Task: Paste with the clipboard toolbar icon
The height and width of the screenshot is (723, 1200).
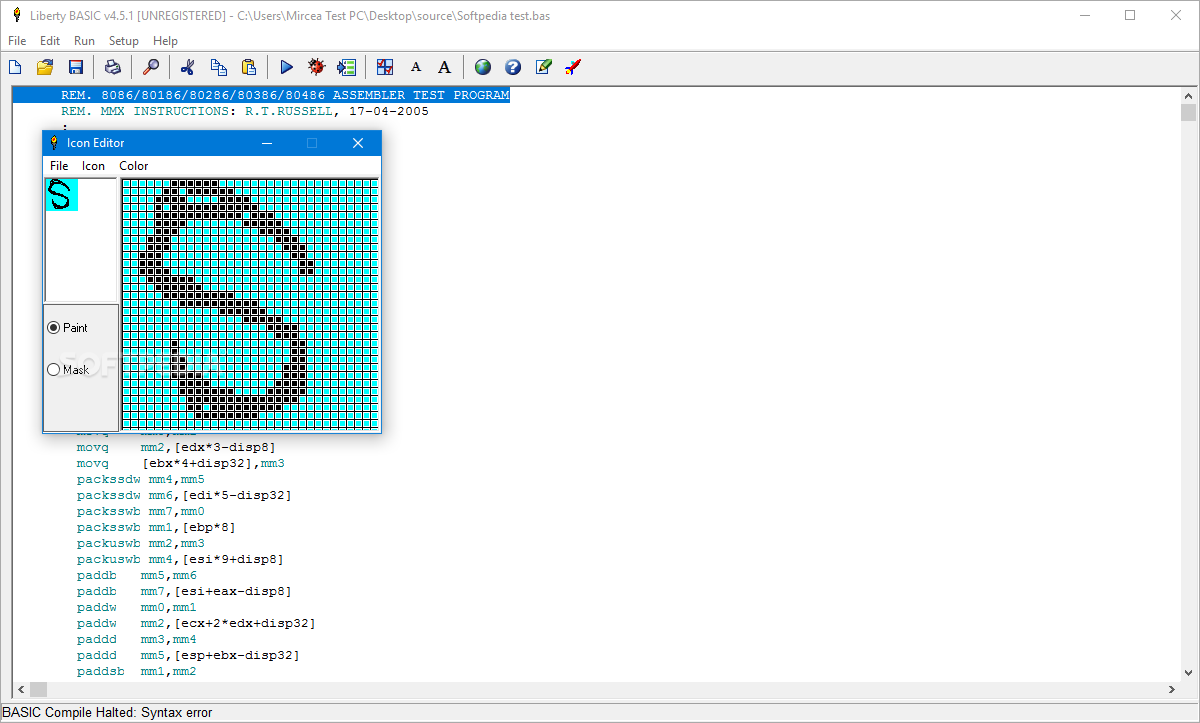Action: (249, 67)
